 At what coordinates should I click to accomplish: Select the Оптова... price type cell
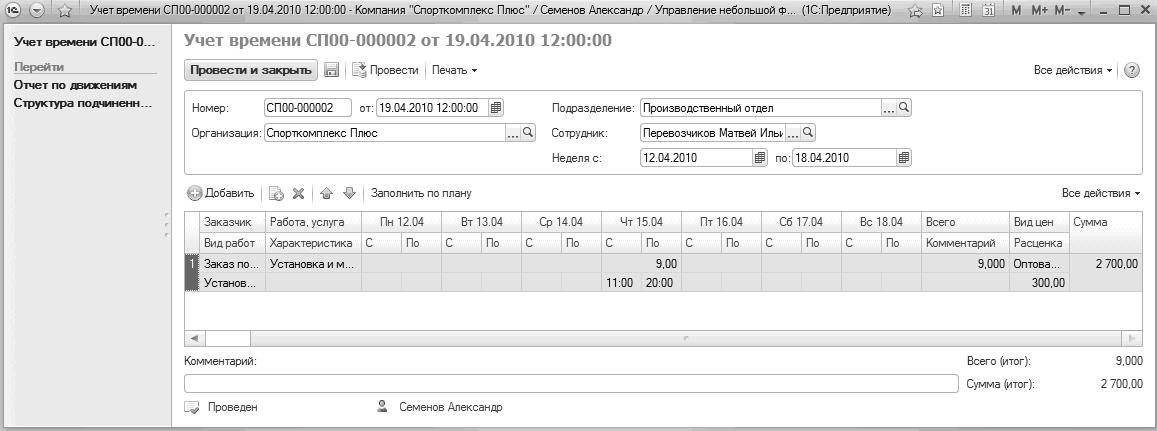click(x=1040, y=263)
